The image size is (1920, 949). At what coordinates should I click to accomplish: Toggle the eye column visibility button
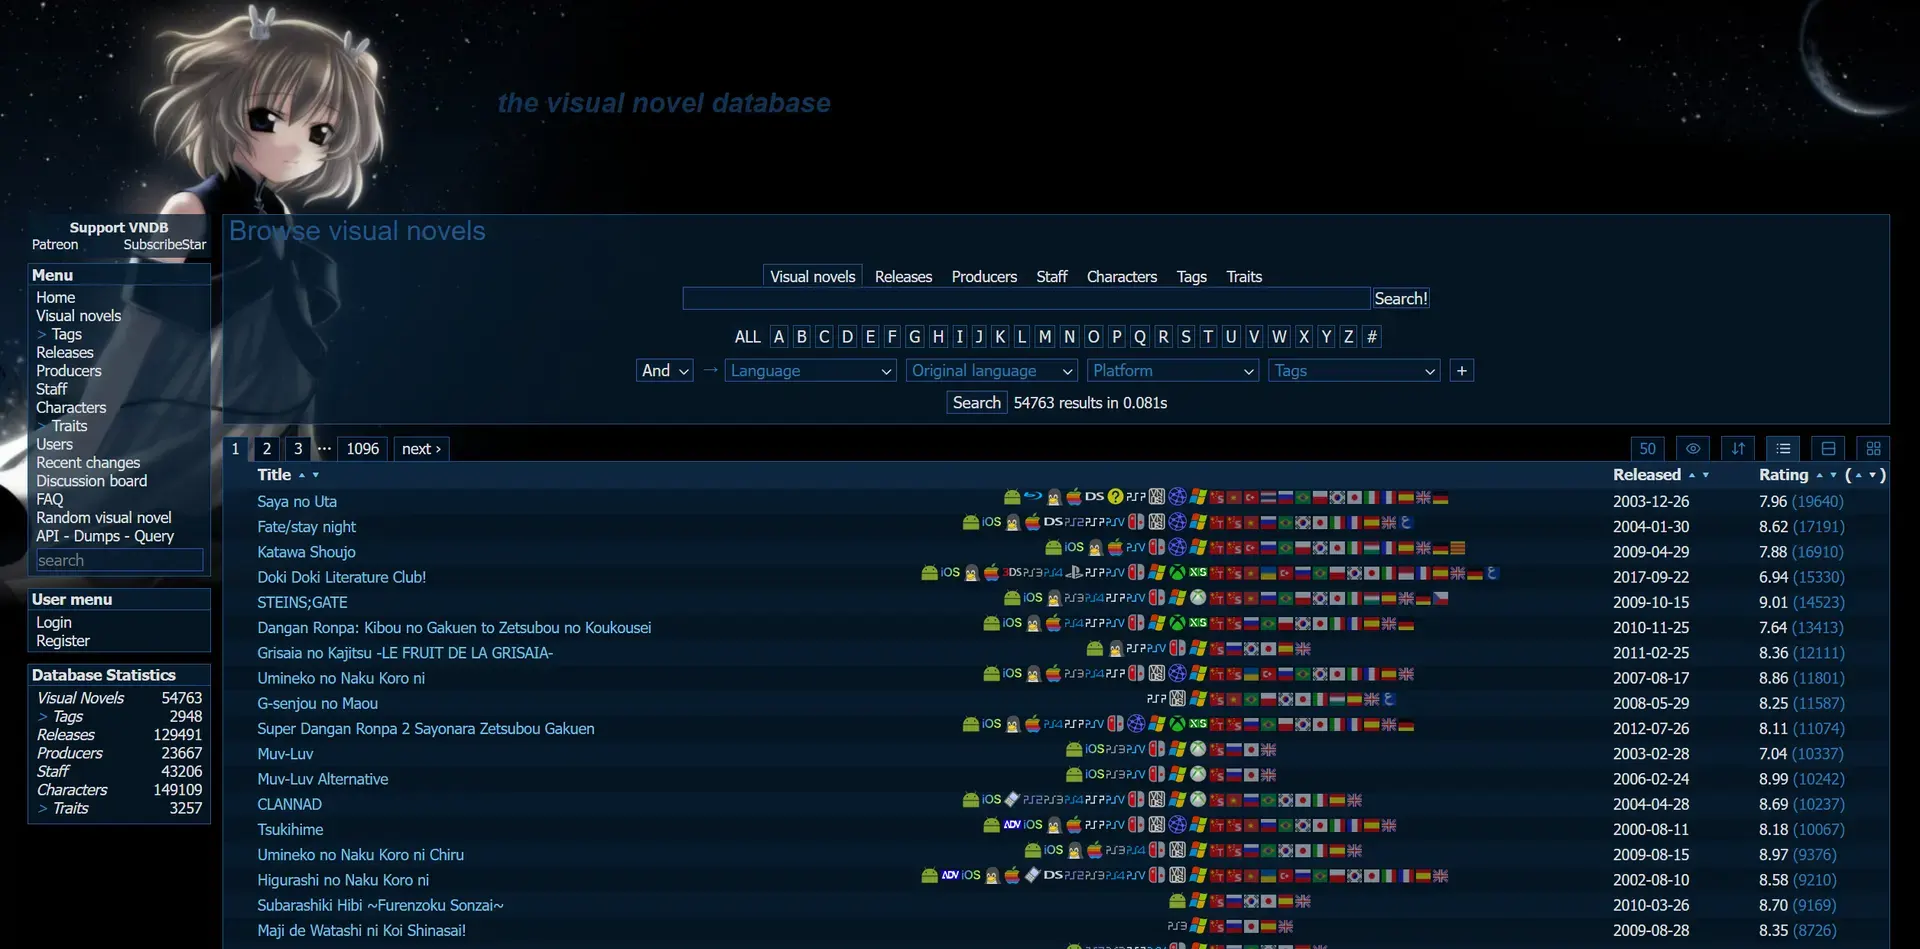[x=1693, y=448]
